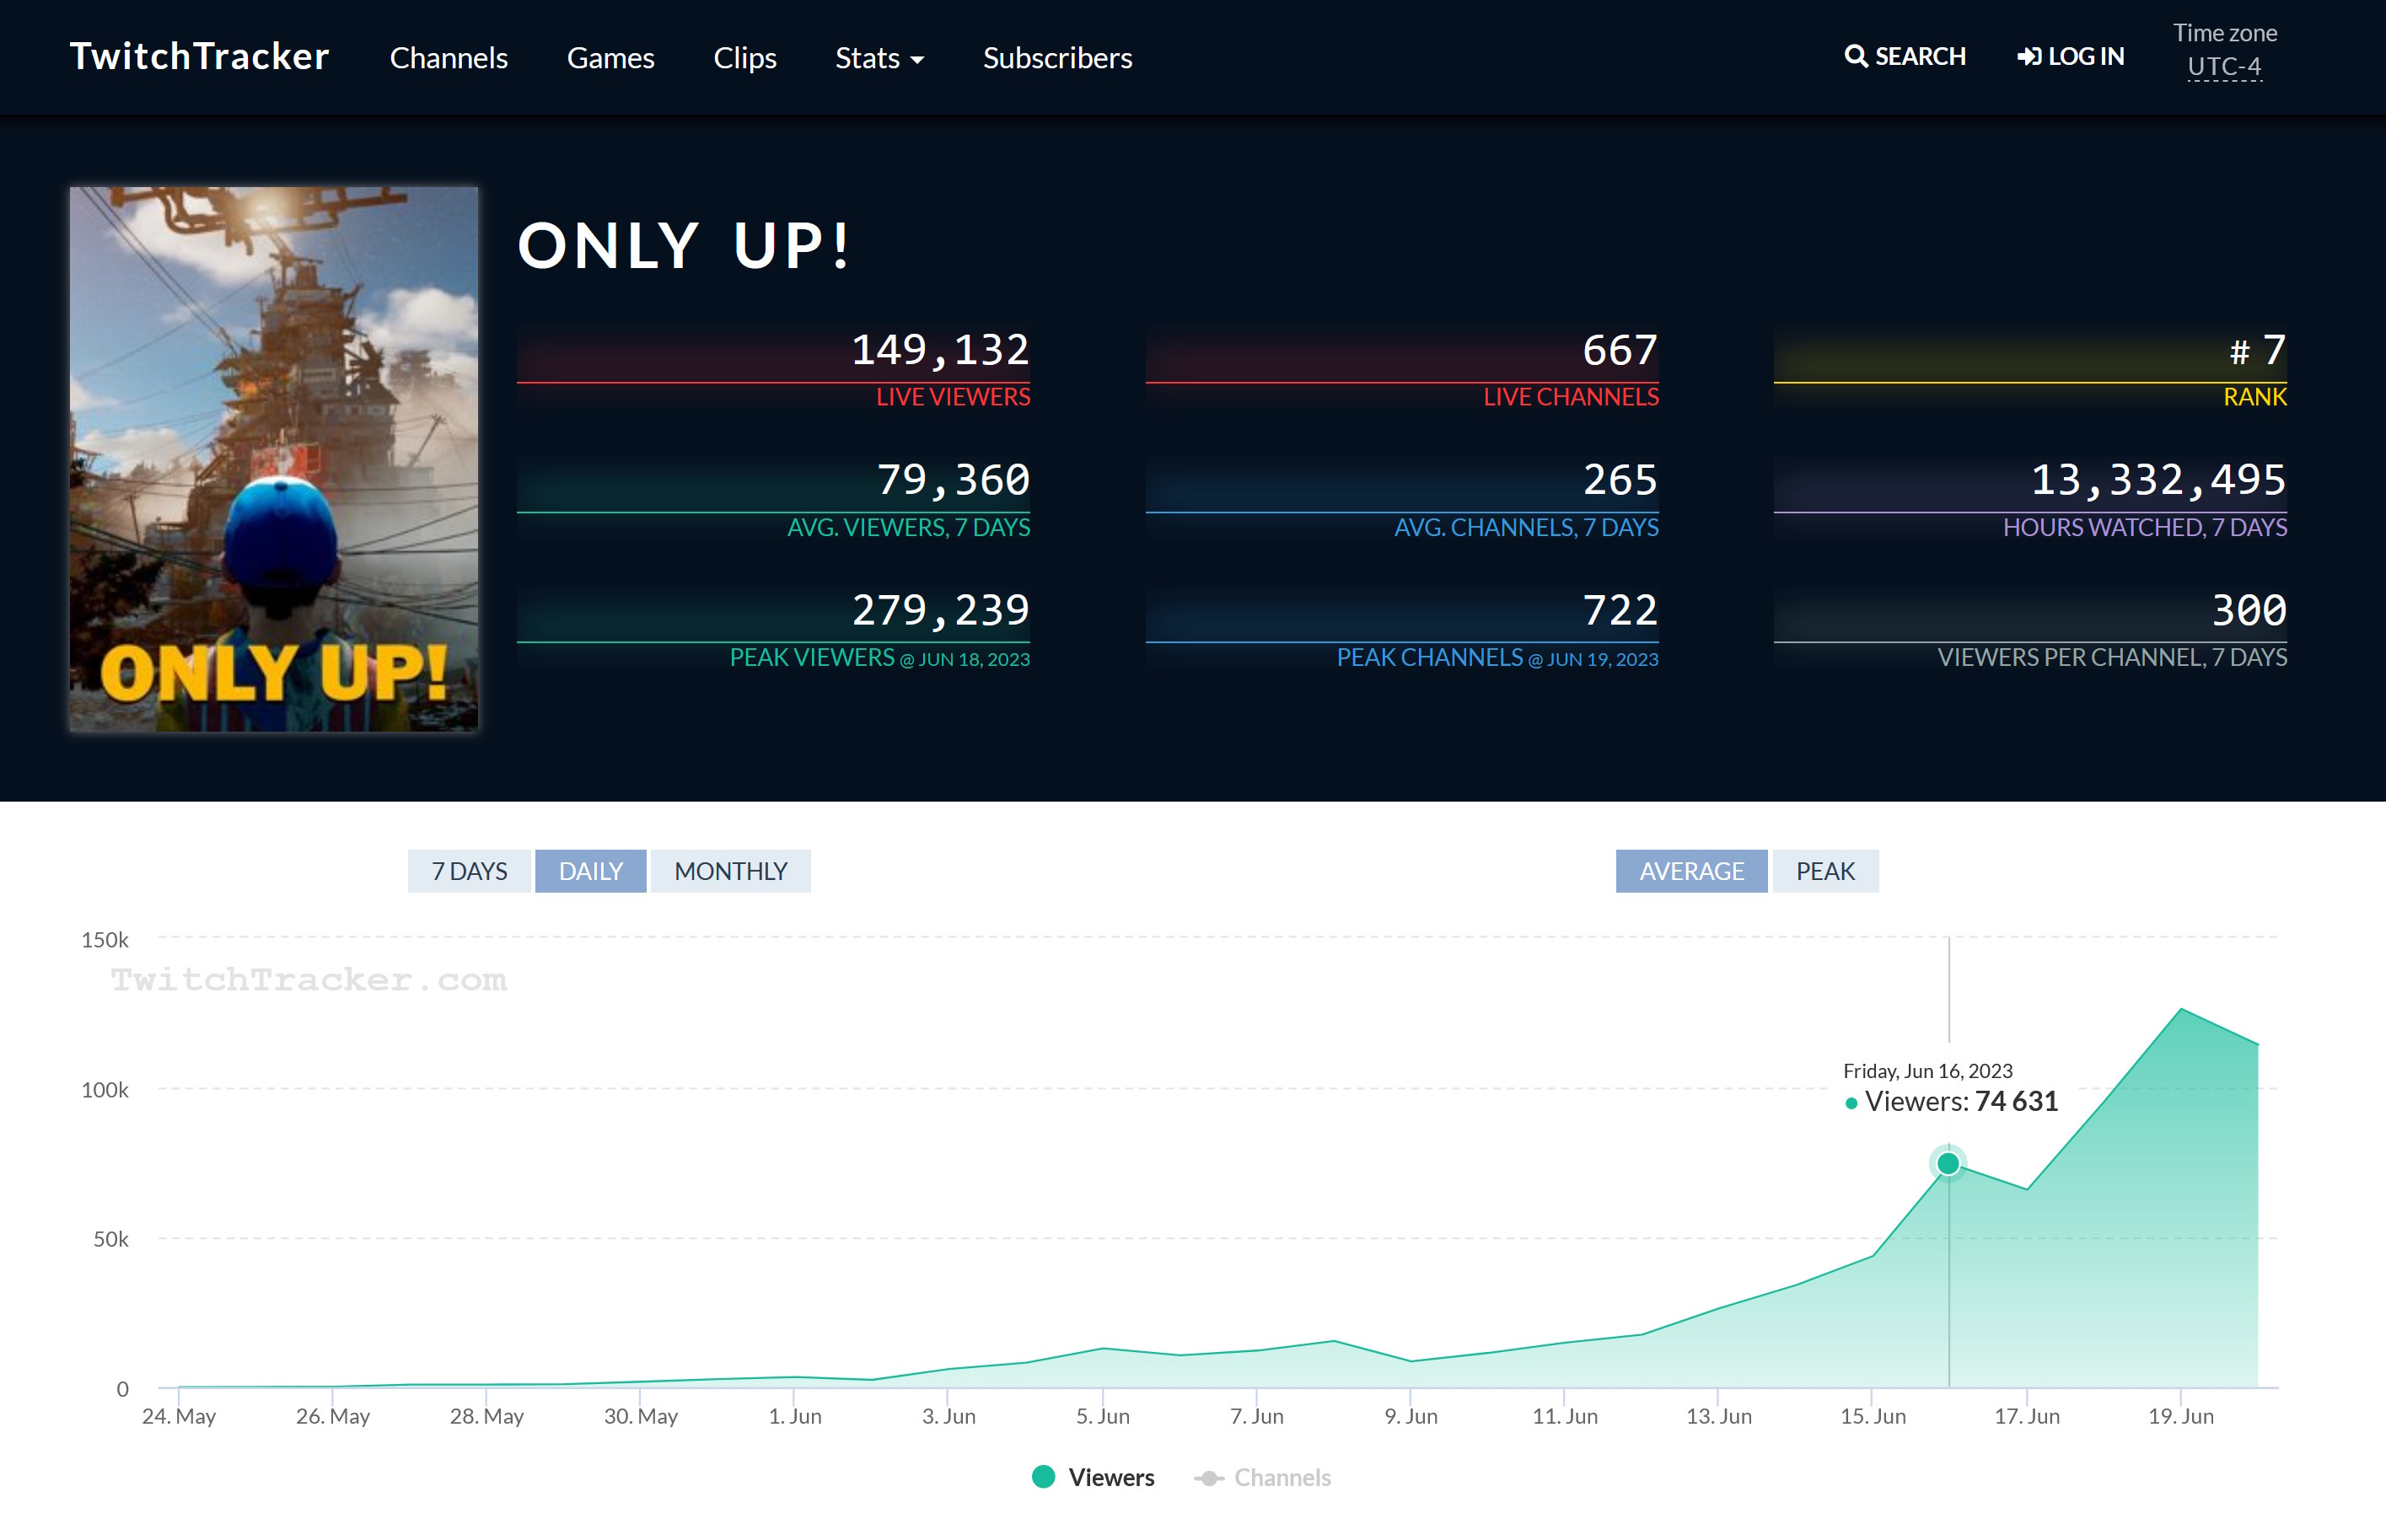Switch chart to 7 DAYS view
The image size is (2386, 1540).
point(469,871)
